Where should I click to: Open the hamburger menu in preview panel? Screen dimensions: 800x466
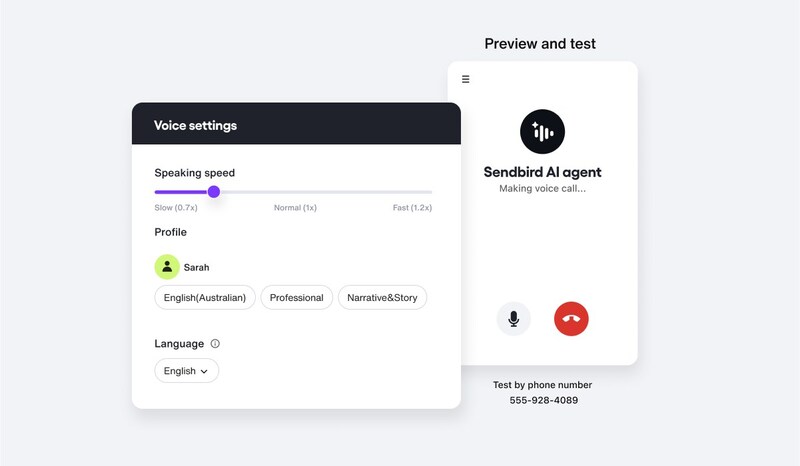pyautogui.click(x=466, y=80)
